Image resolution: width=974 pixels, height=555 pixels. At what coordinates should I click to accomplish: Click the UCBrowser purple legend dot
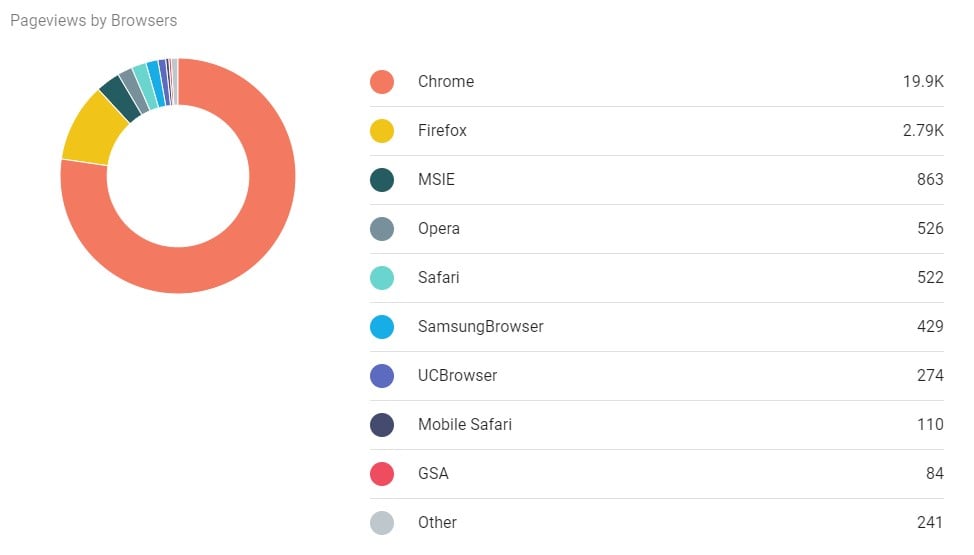coord(382,376)
